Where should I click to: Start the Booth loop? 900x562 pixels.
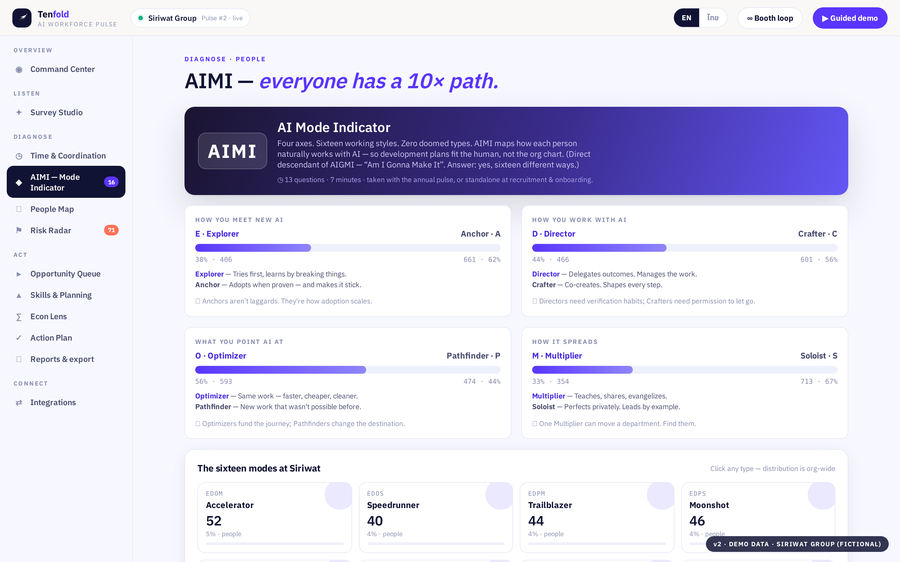[x=770, y=18]
